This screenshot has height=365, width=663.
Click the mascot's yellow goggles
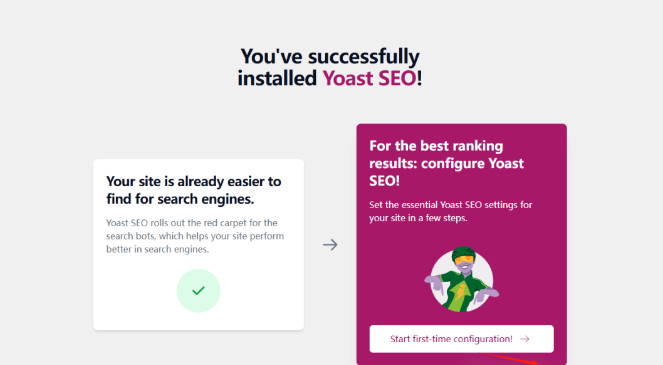click(x=464, y=260)
